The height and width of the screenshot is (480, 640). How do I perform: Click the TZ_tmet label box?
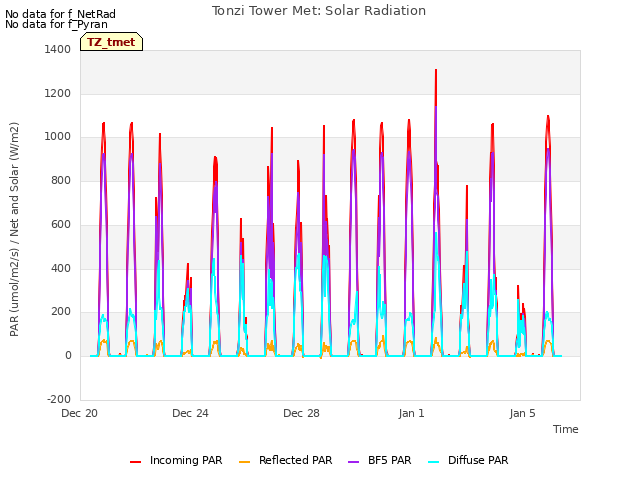point(111,42)
